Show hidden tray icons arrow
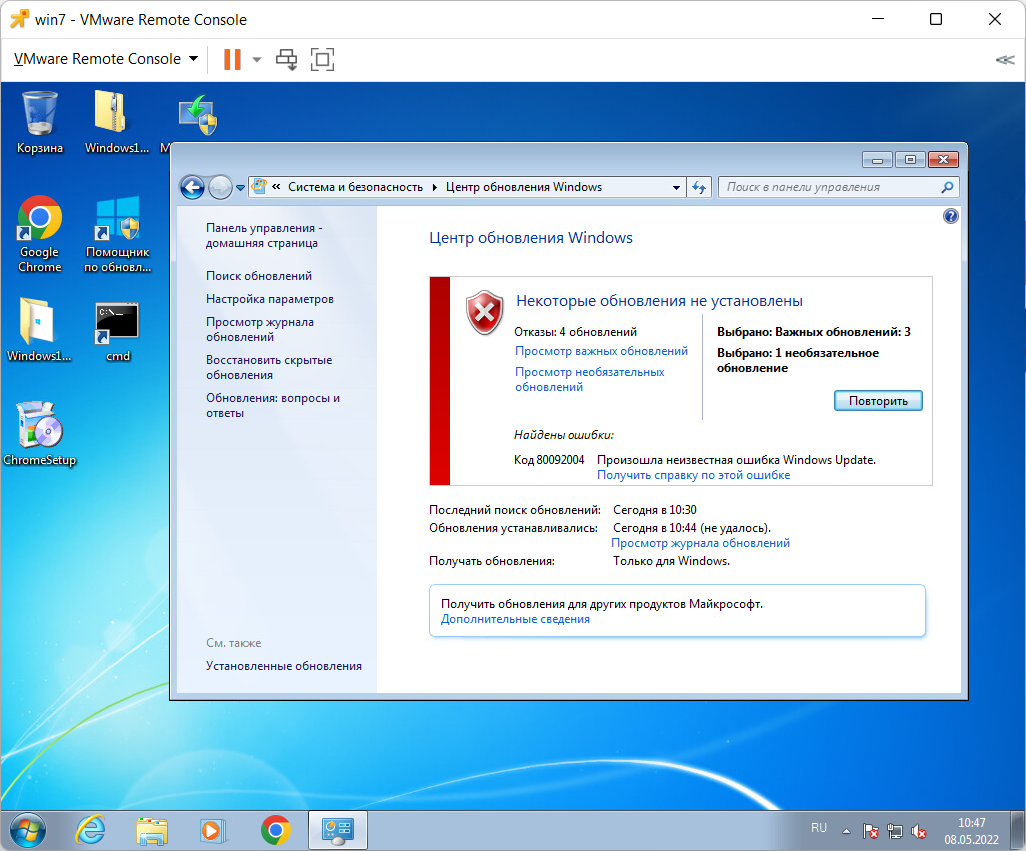The image size is (1026, 851). [x=846, y=831]
